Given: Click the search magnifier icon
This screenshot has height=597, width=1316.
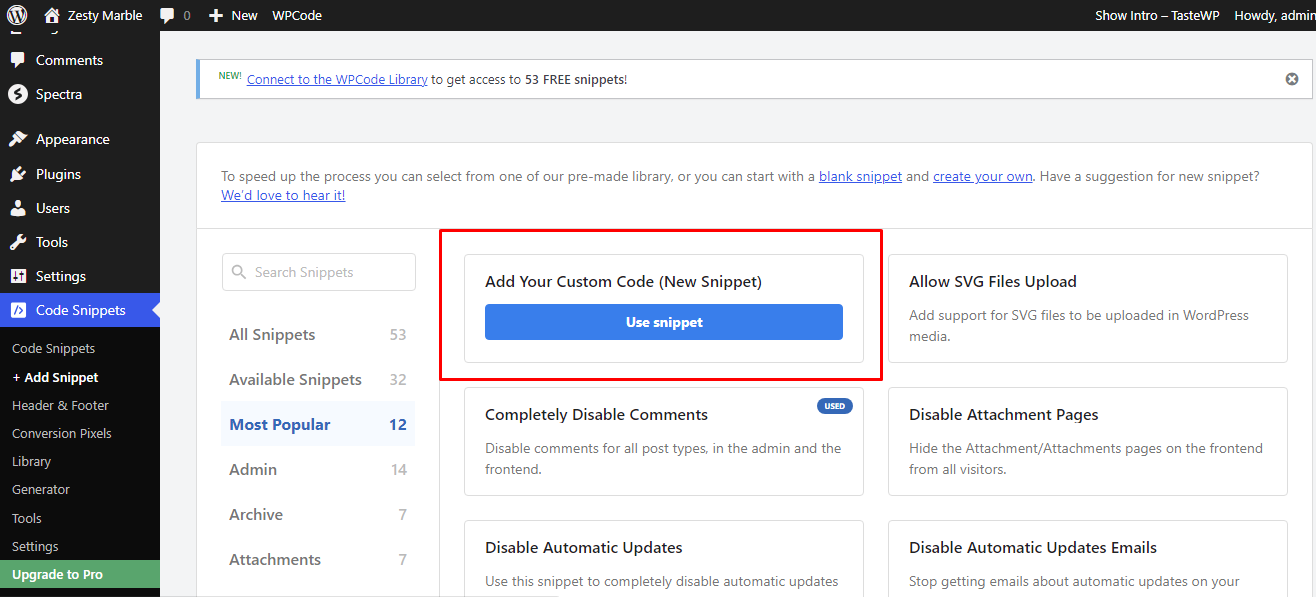Looking at the screenshot, I should 239,272.
